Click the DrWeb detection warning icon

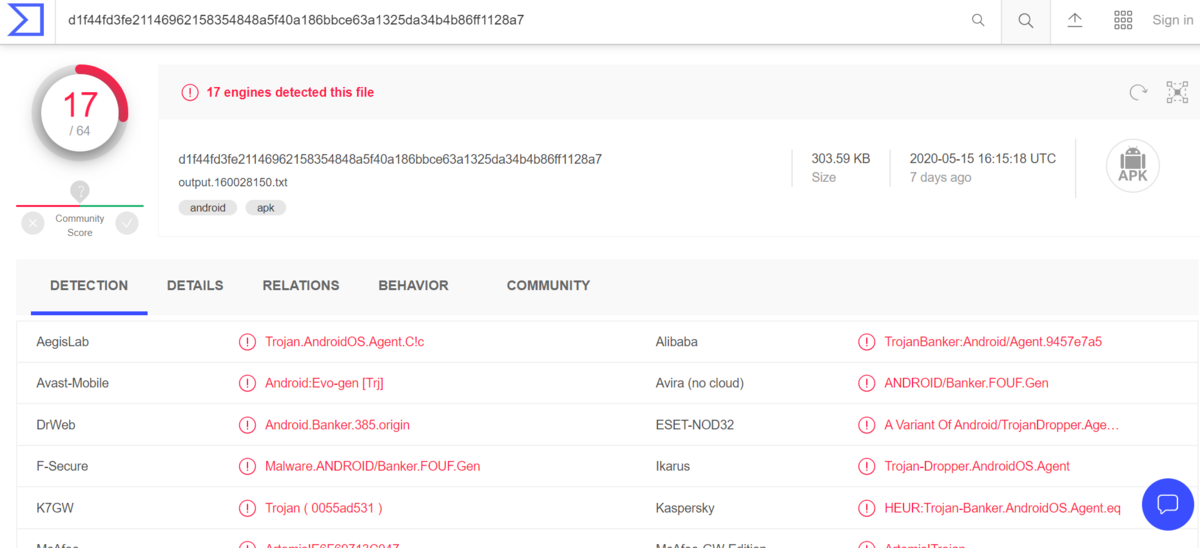pos(247,425)
